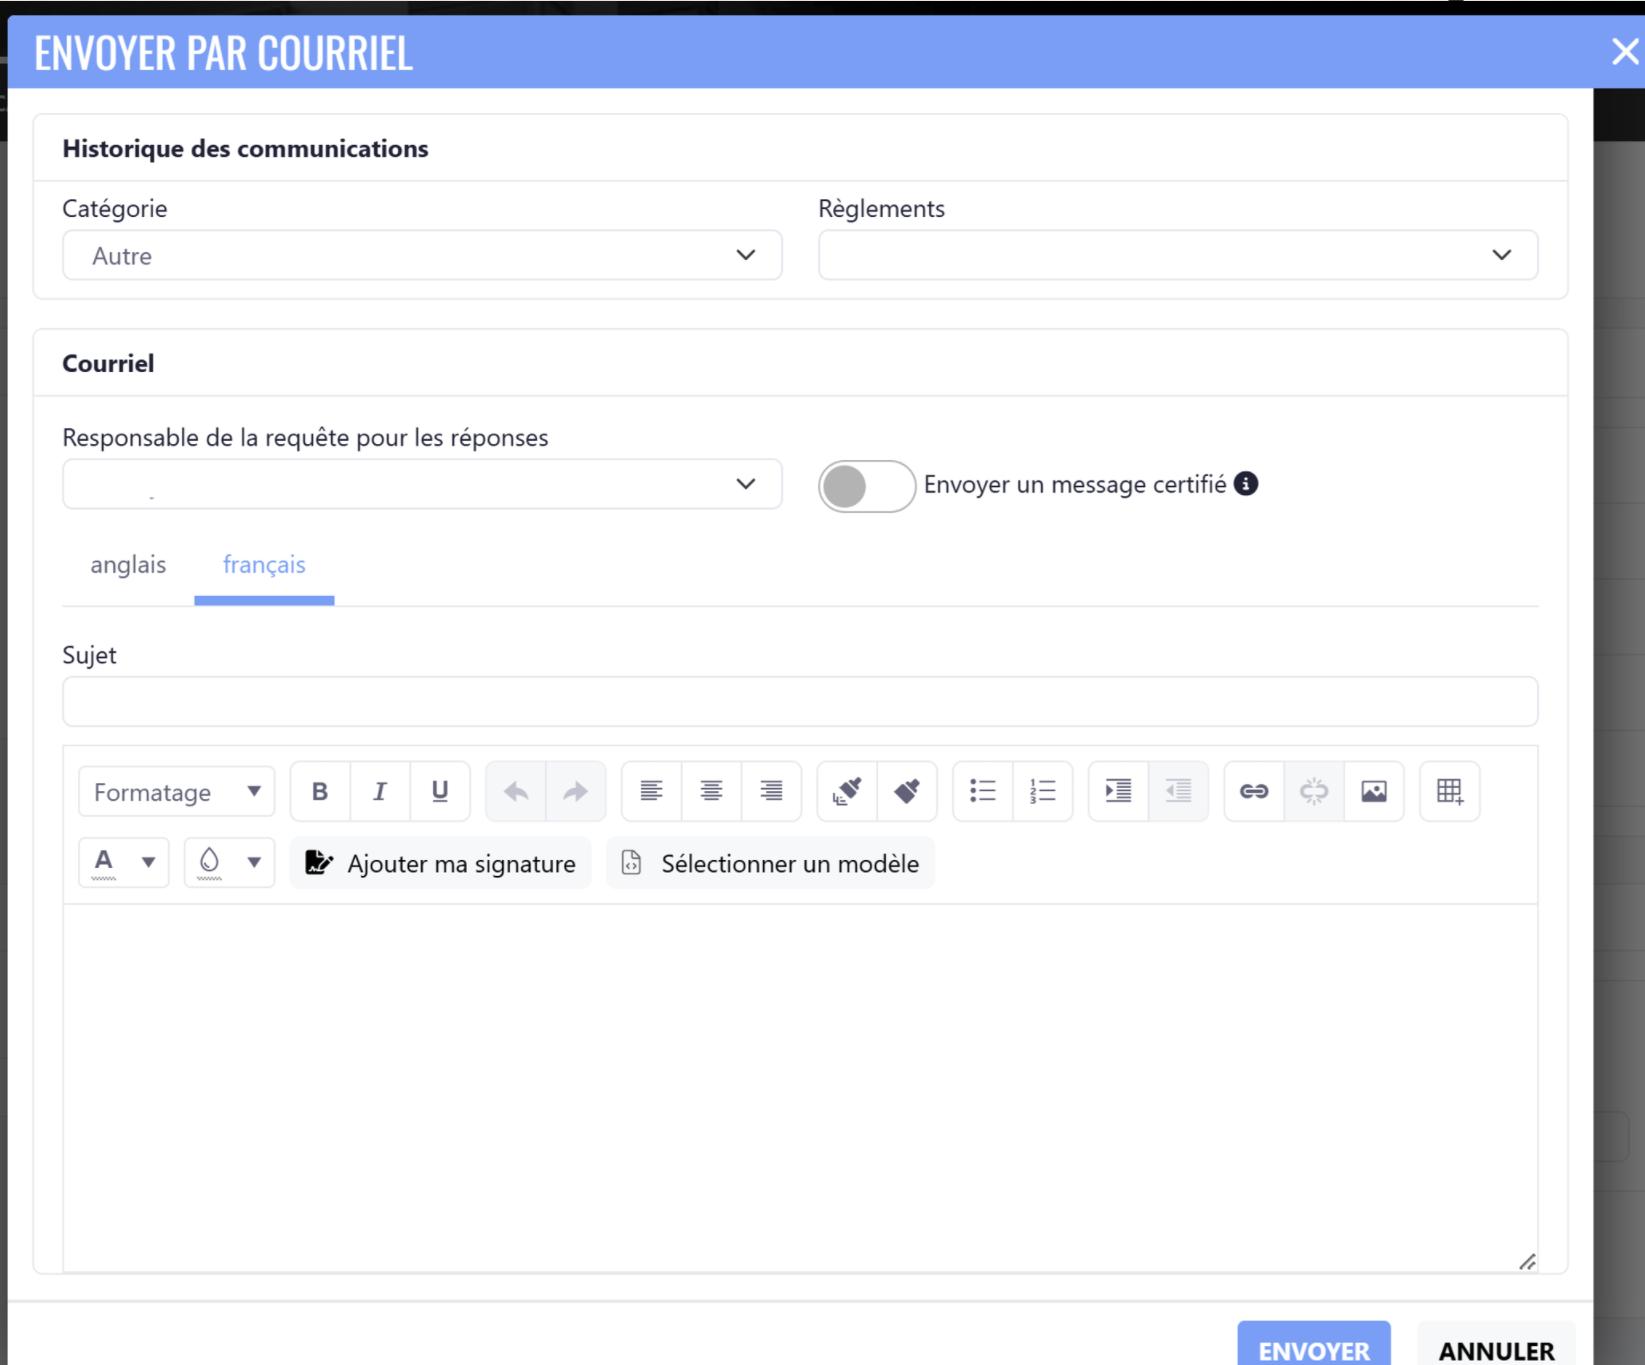
Task: Insert a hyperlink
Action: point(1254,792)
